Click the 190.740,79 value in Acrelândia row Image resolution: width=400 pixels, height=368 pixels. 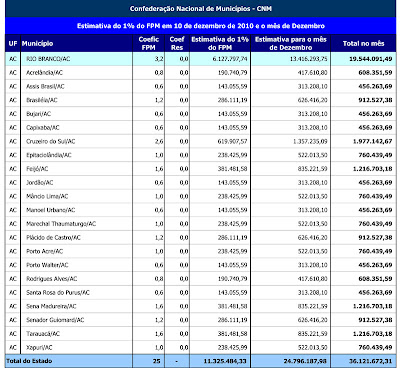pos(233,73)
